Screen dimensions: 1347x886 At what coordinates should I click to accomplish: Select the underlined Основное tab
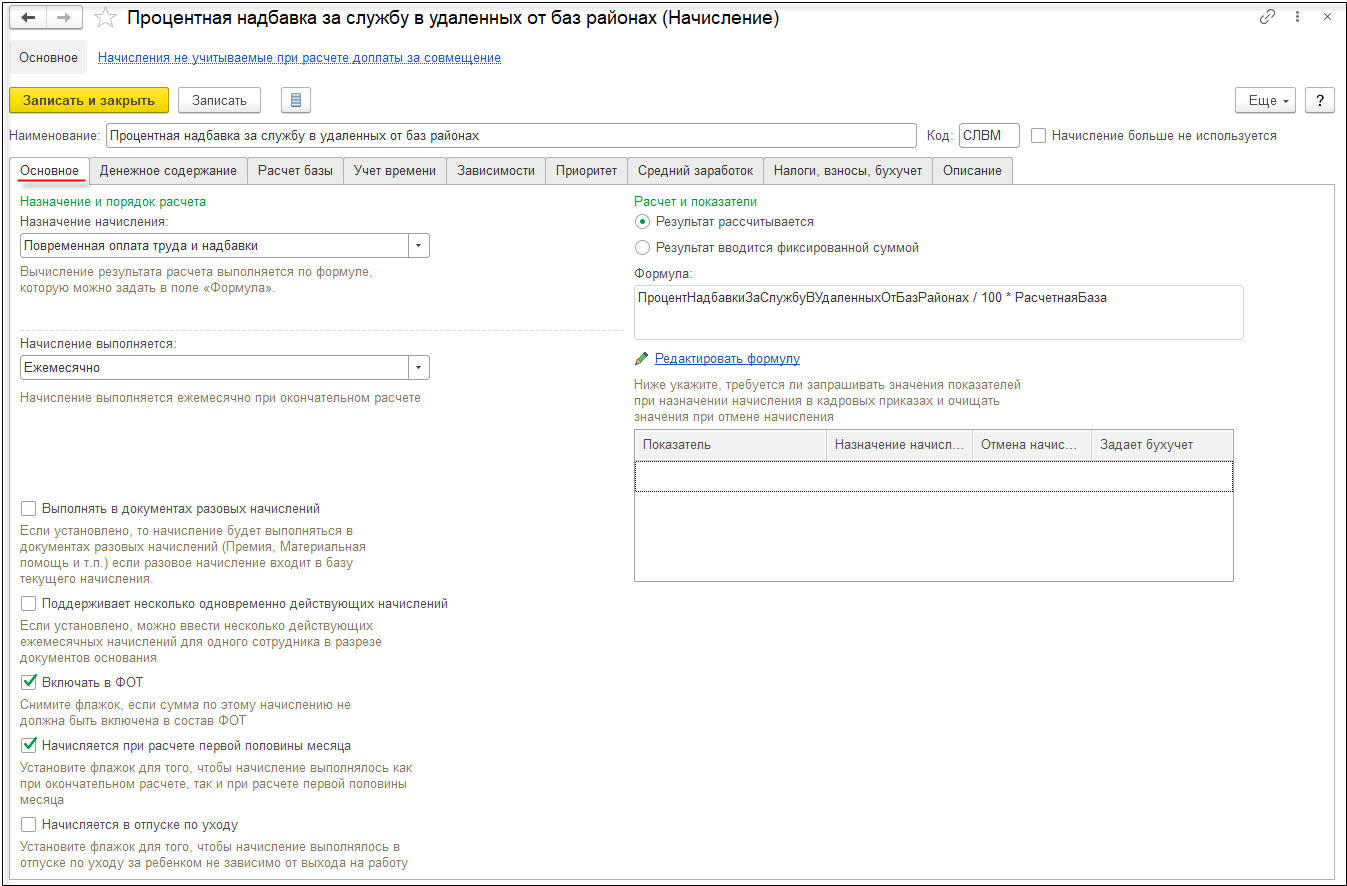coord(50,171)
